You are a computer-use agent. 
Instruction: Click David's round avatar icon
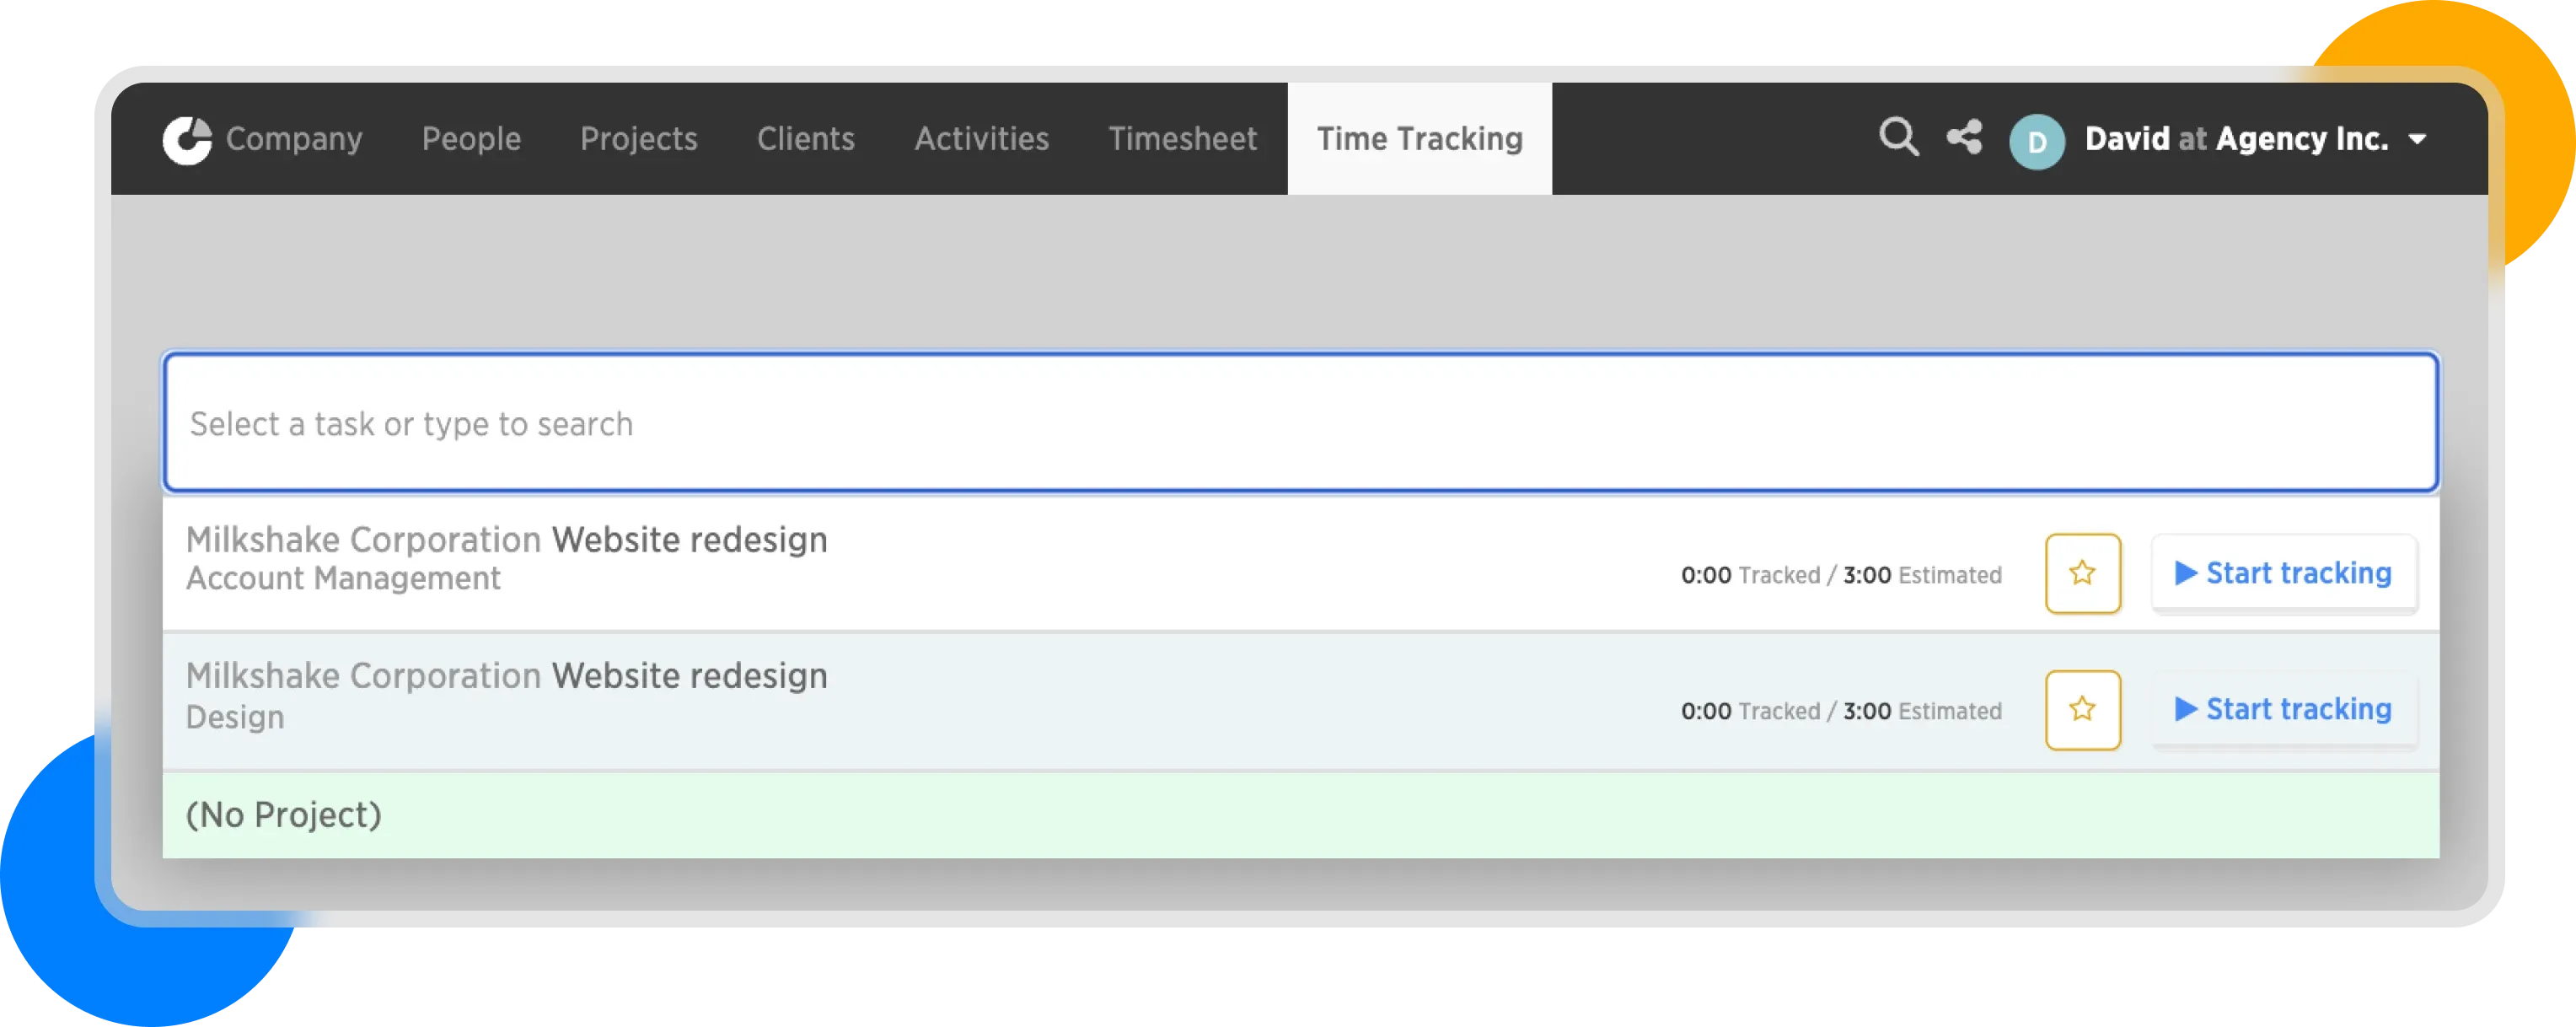tap(2036, 142)
